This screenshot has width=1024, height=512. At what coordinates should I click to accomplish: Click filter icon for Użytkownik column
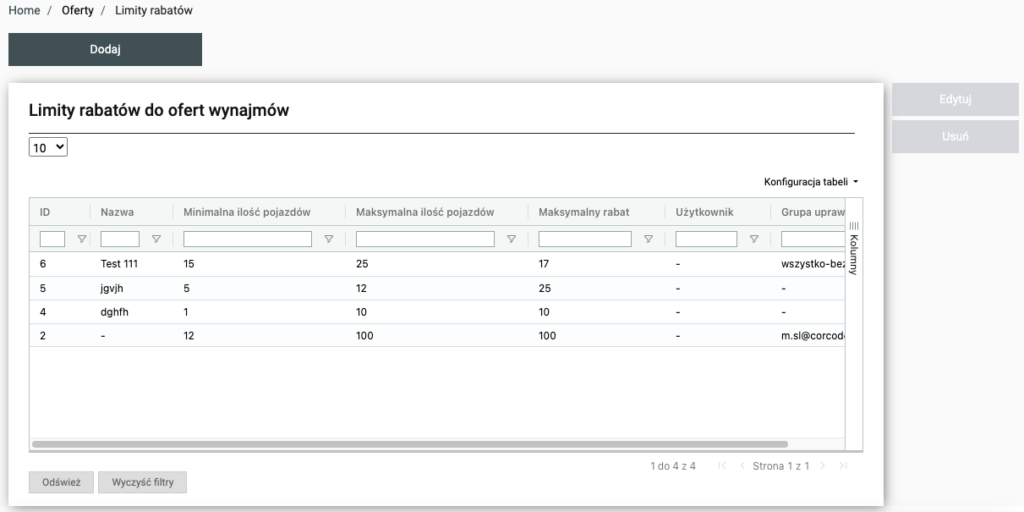754,239
